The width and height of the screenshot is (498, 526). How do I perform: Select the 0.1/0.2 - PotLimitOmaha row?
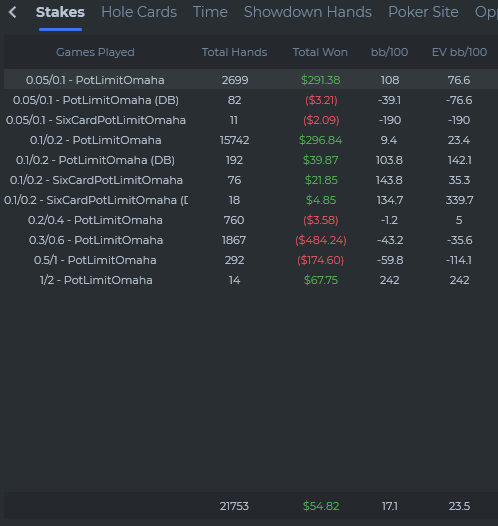click(x=251, y=140)
